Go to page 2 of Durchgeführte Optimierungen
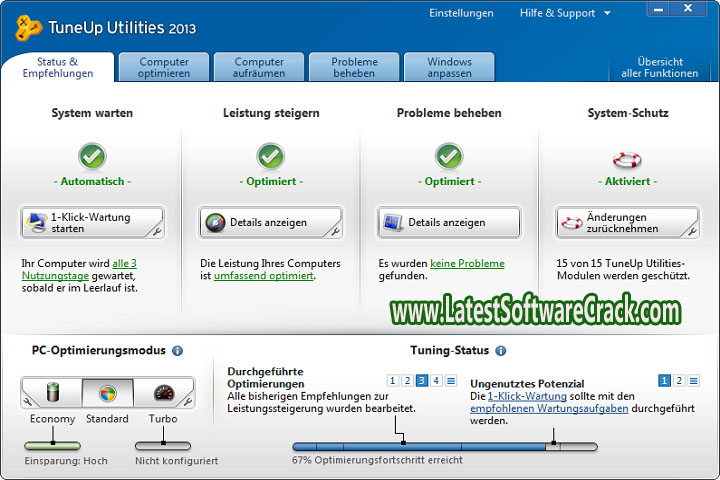The height and width of the screenshot is (480, 720). tap(407, 380)
